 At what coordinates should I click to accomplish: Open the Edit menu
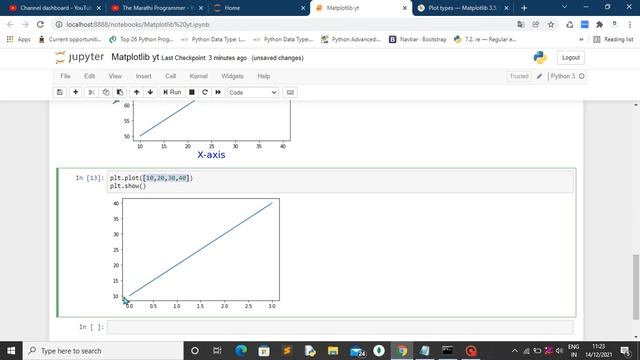pos(89,76)
